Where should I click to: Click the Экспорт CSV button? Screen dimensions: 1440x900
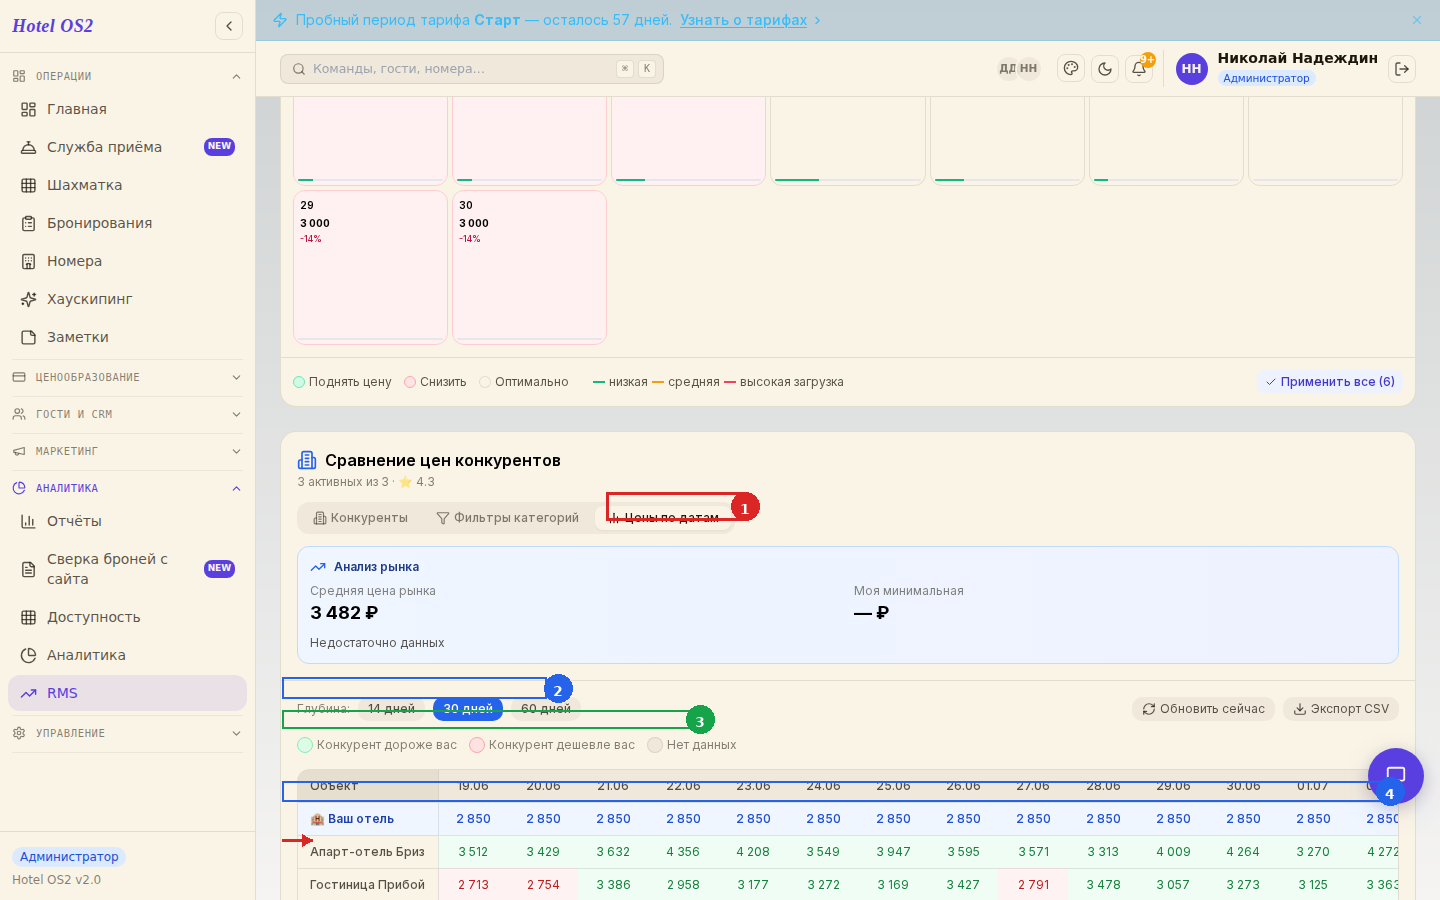click(1341, 709)
